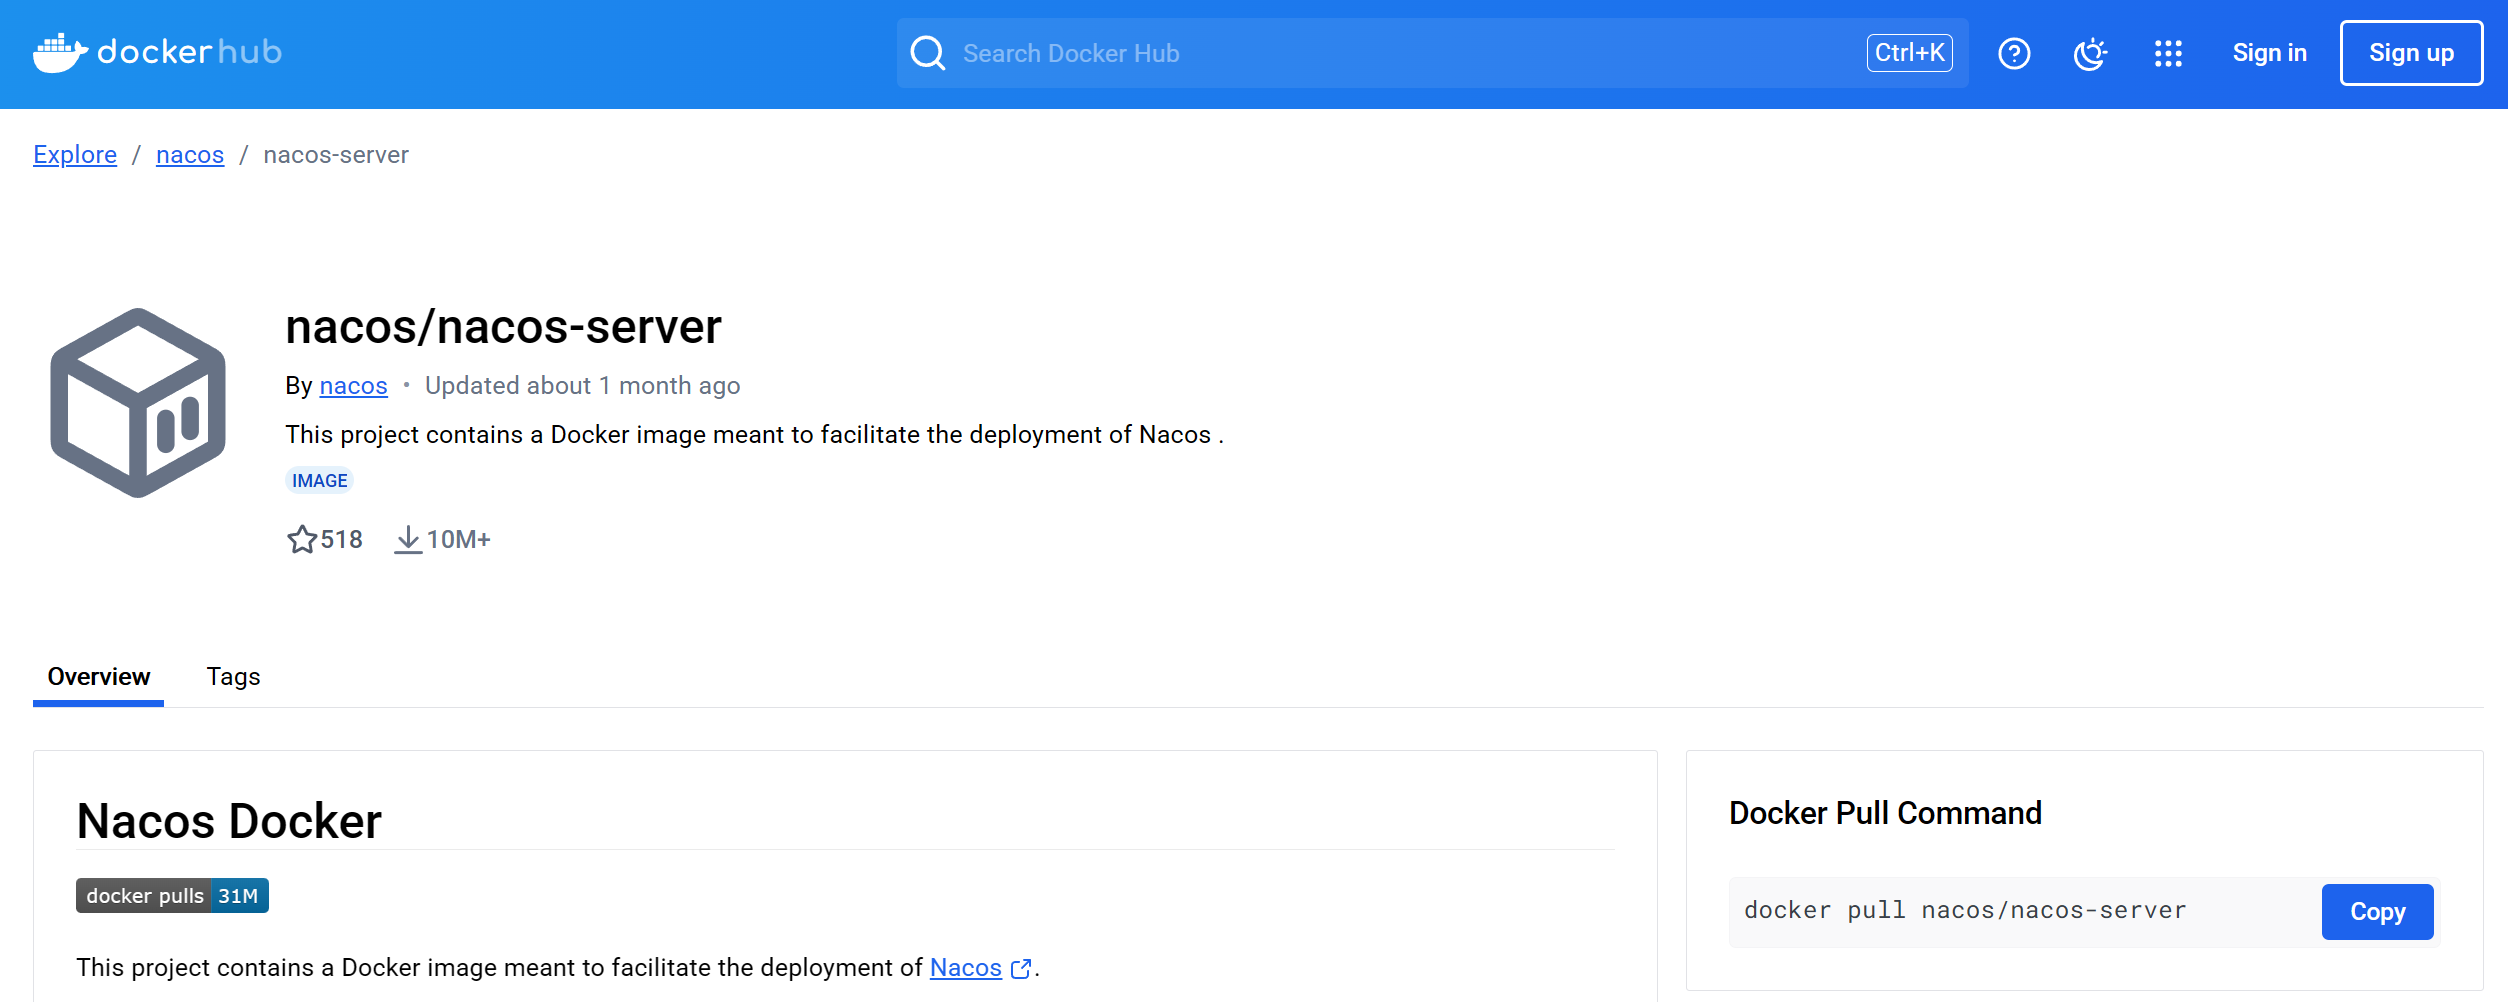Click the star icon next to 518

click(x=301, y=540)
